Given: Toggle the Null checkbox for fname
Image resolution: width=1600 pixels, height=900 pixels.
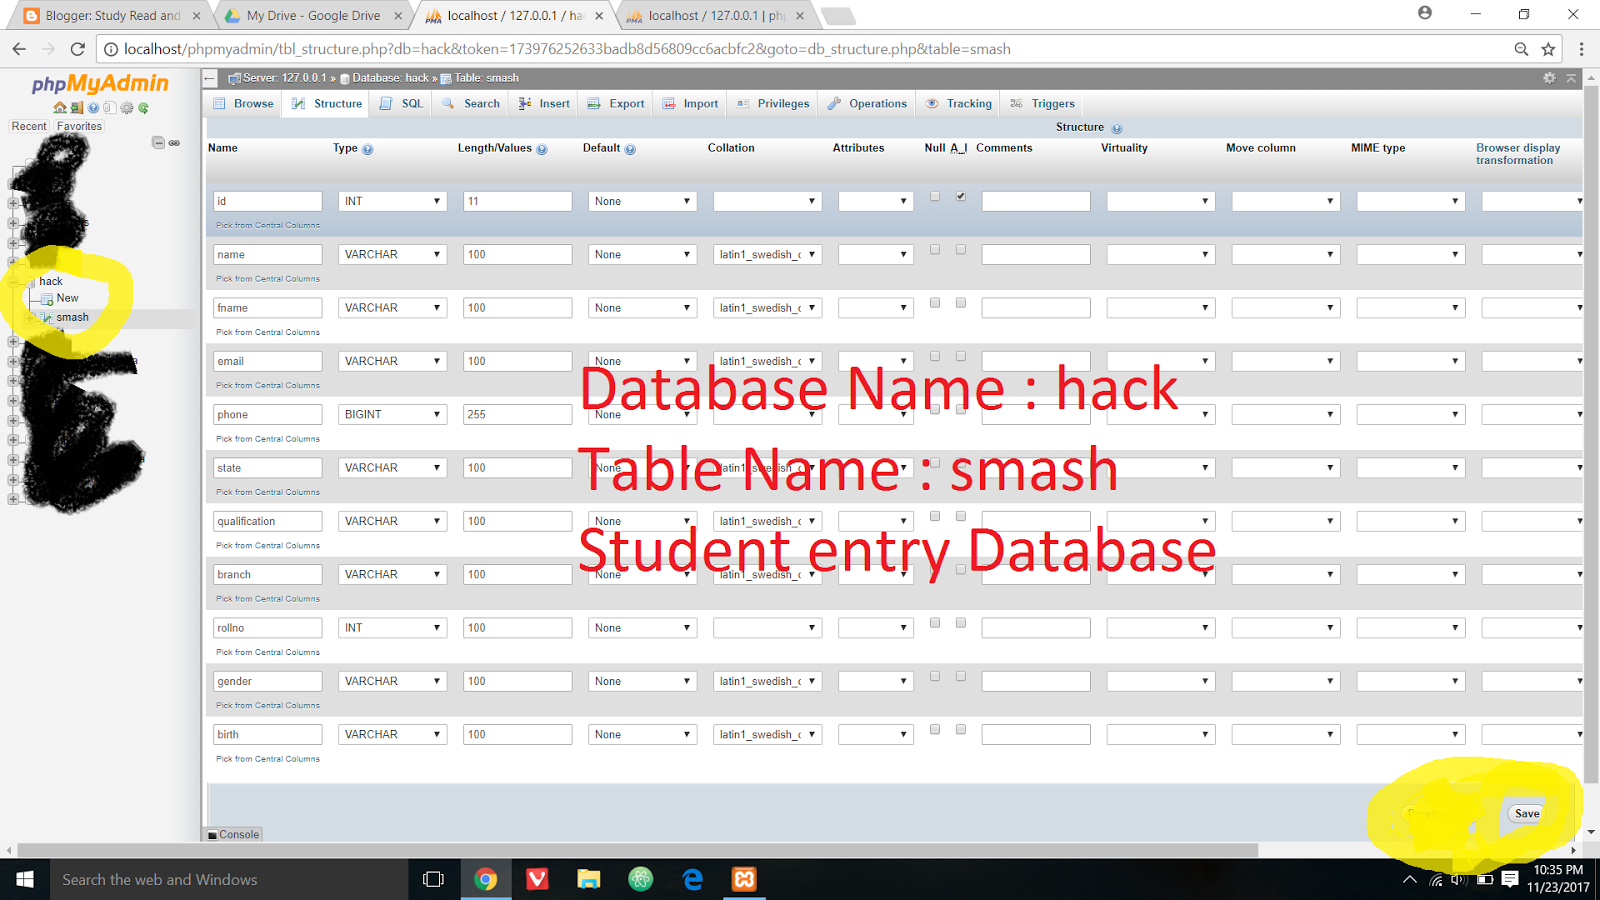Looking at the screenshot, I should [x=935, y=303].
